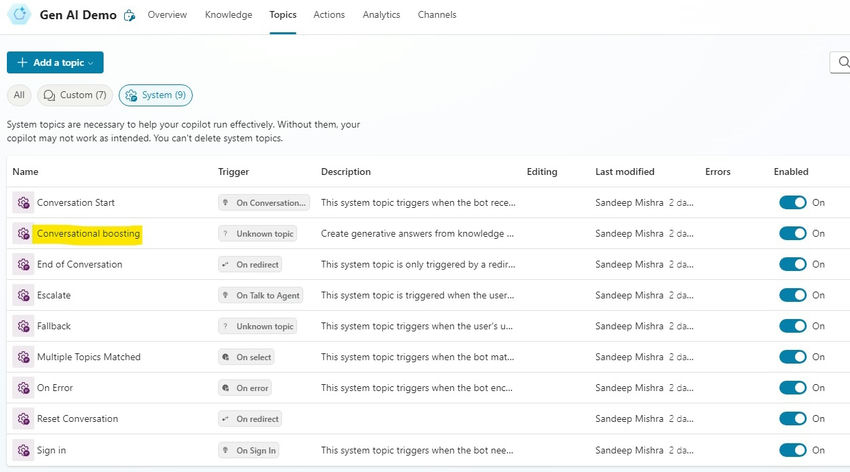850x472 pixels.
Task: Turn off the Escalate topic toggle
Action: [792, 296]
